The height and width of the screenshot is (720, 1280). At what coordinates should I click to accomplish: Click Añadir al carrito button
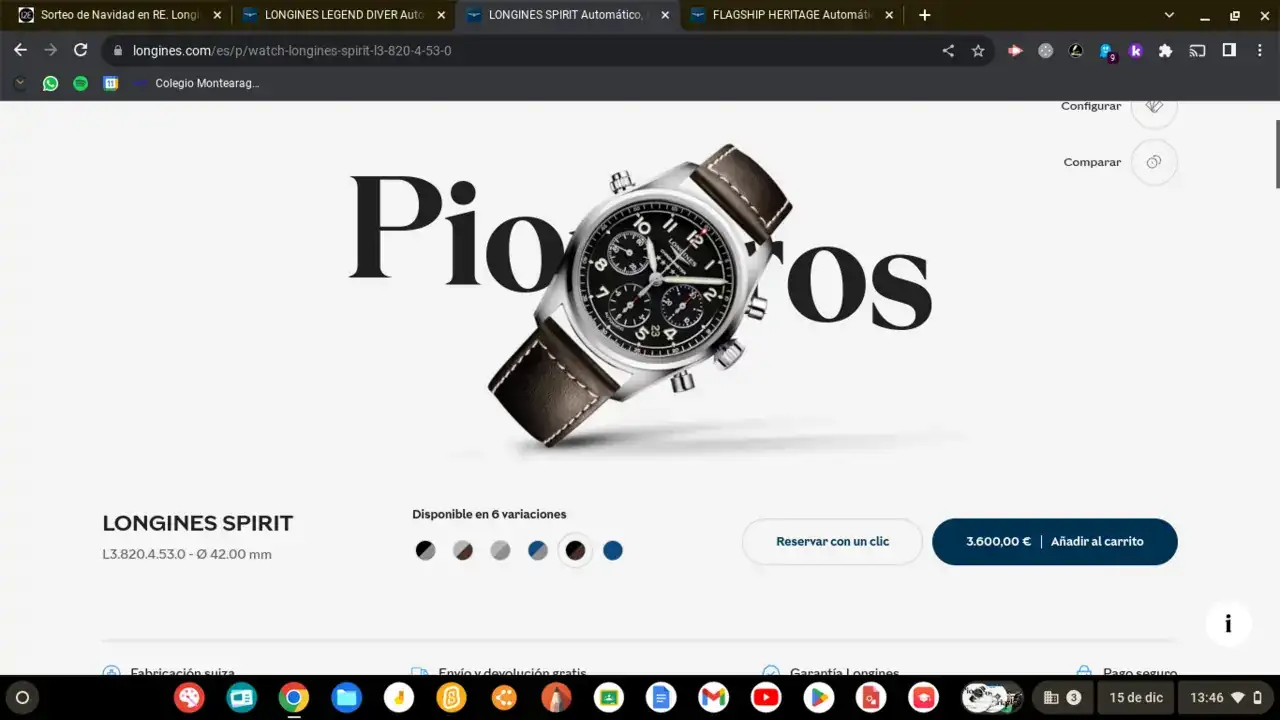tap(1096, 542)
